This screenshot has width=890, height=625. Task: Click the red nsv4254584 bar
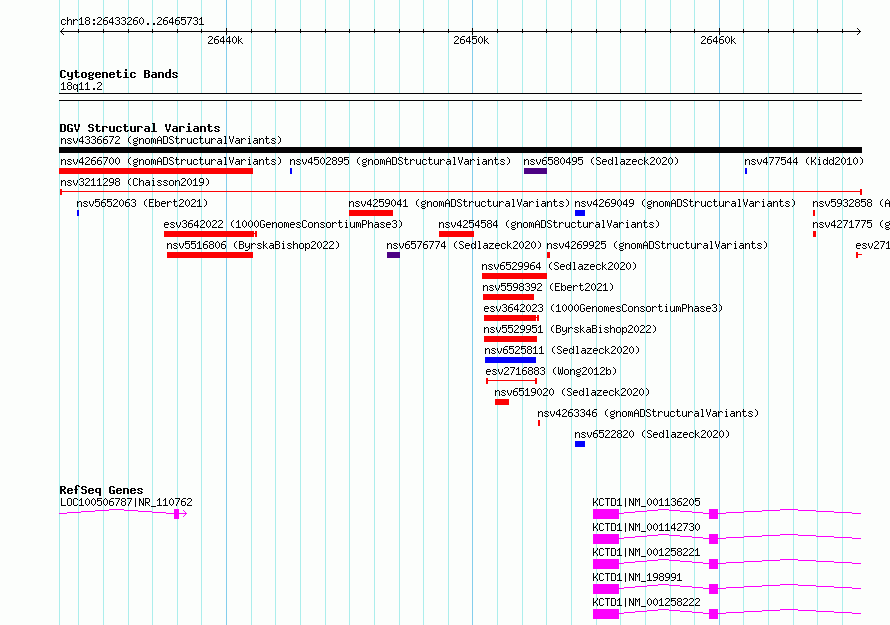[456, 234]
